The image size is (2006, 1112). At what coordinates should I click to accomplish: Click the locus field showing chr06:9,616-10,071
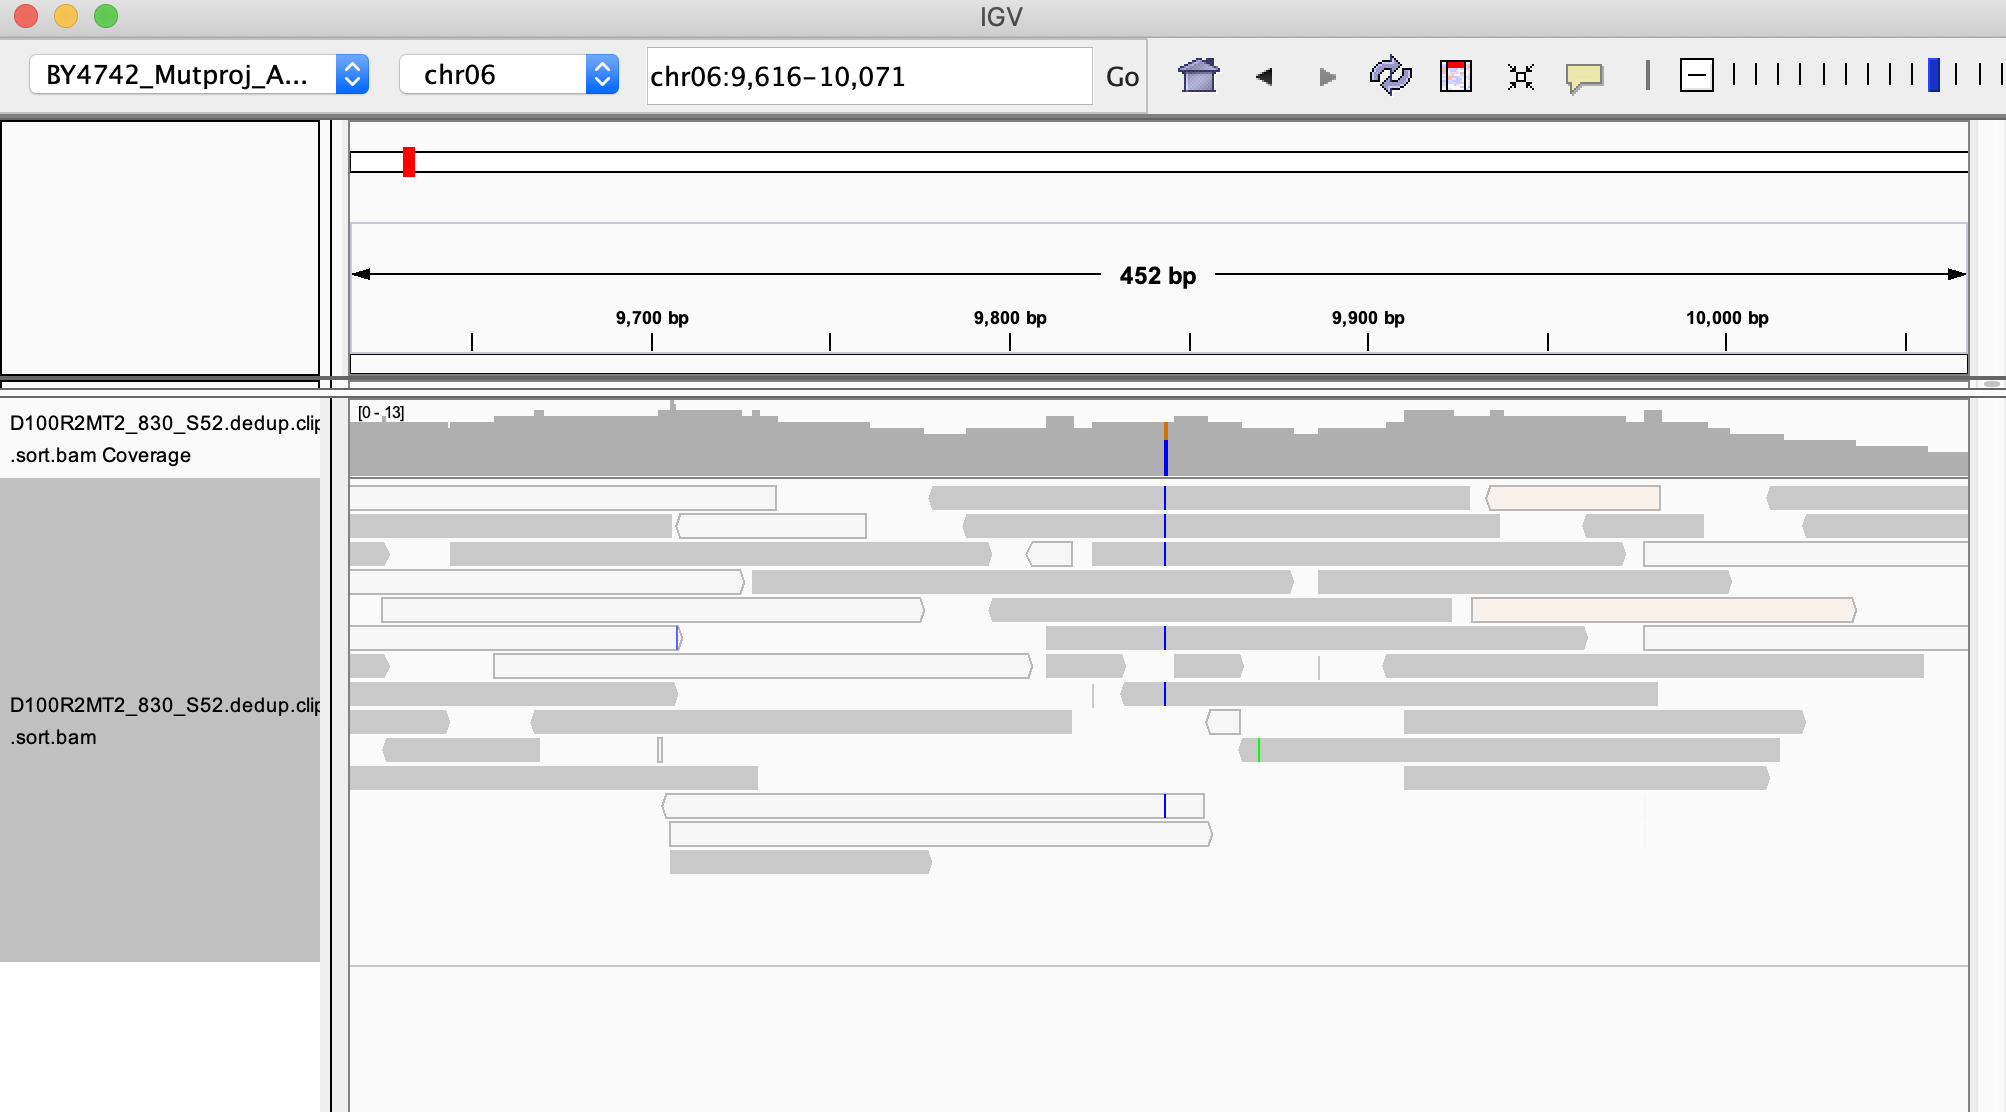(x=868, y=74)
